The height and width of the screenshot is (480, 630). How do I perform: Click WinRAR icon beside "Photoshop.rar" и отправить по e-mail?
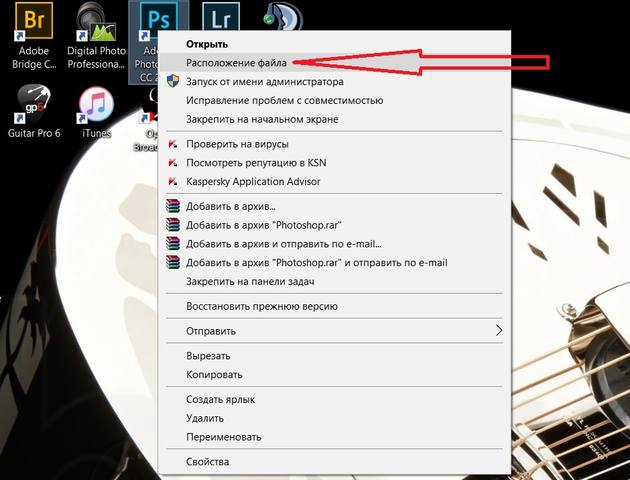pyautogui.click(x=173, y=263)
